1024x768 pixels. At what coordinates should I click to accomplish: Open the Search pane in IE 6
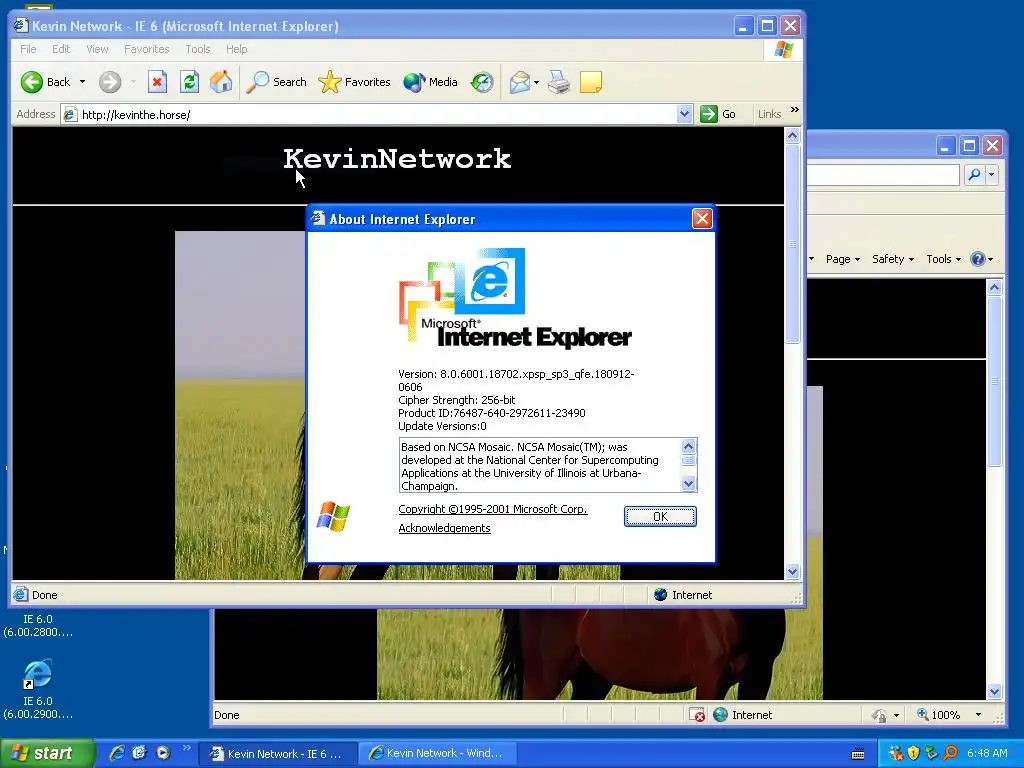(276, 82)
